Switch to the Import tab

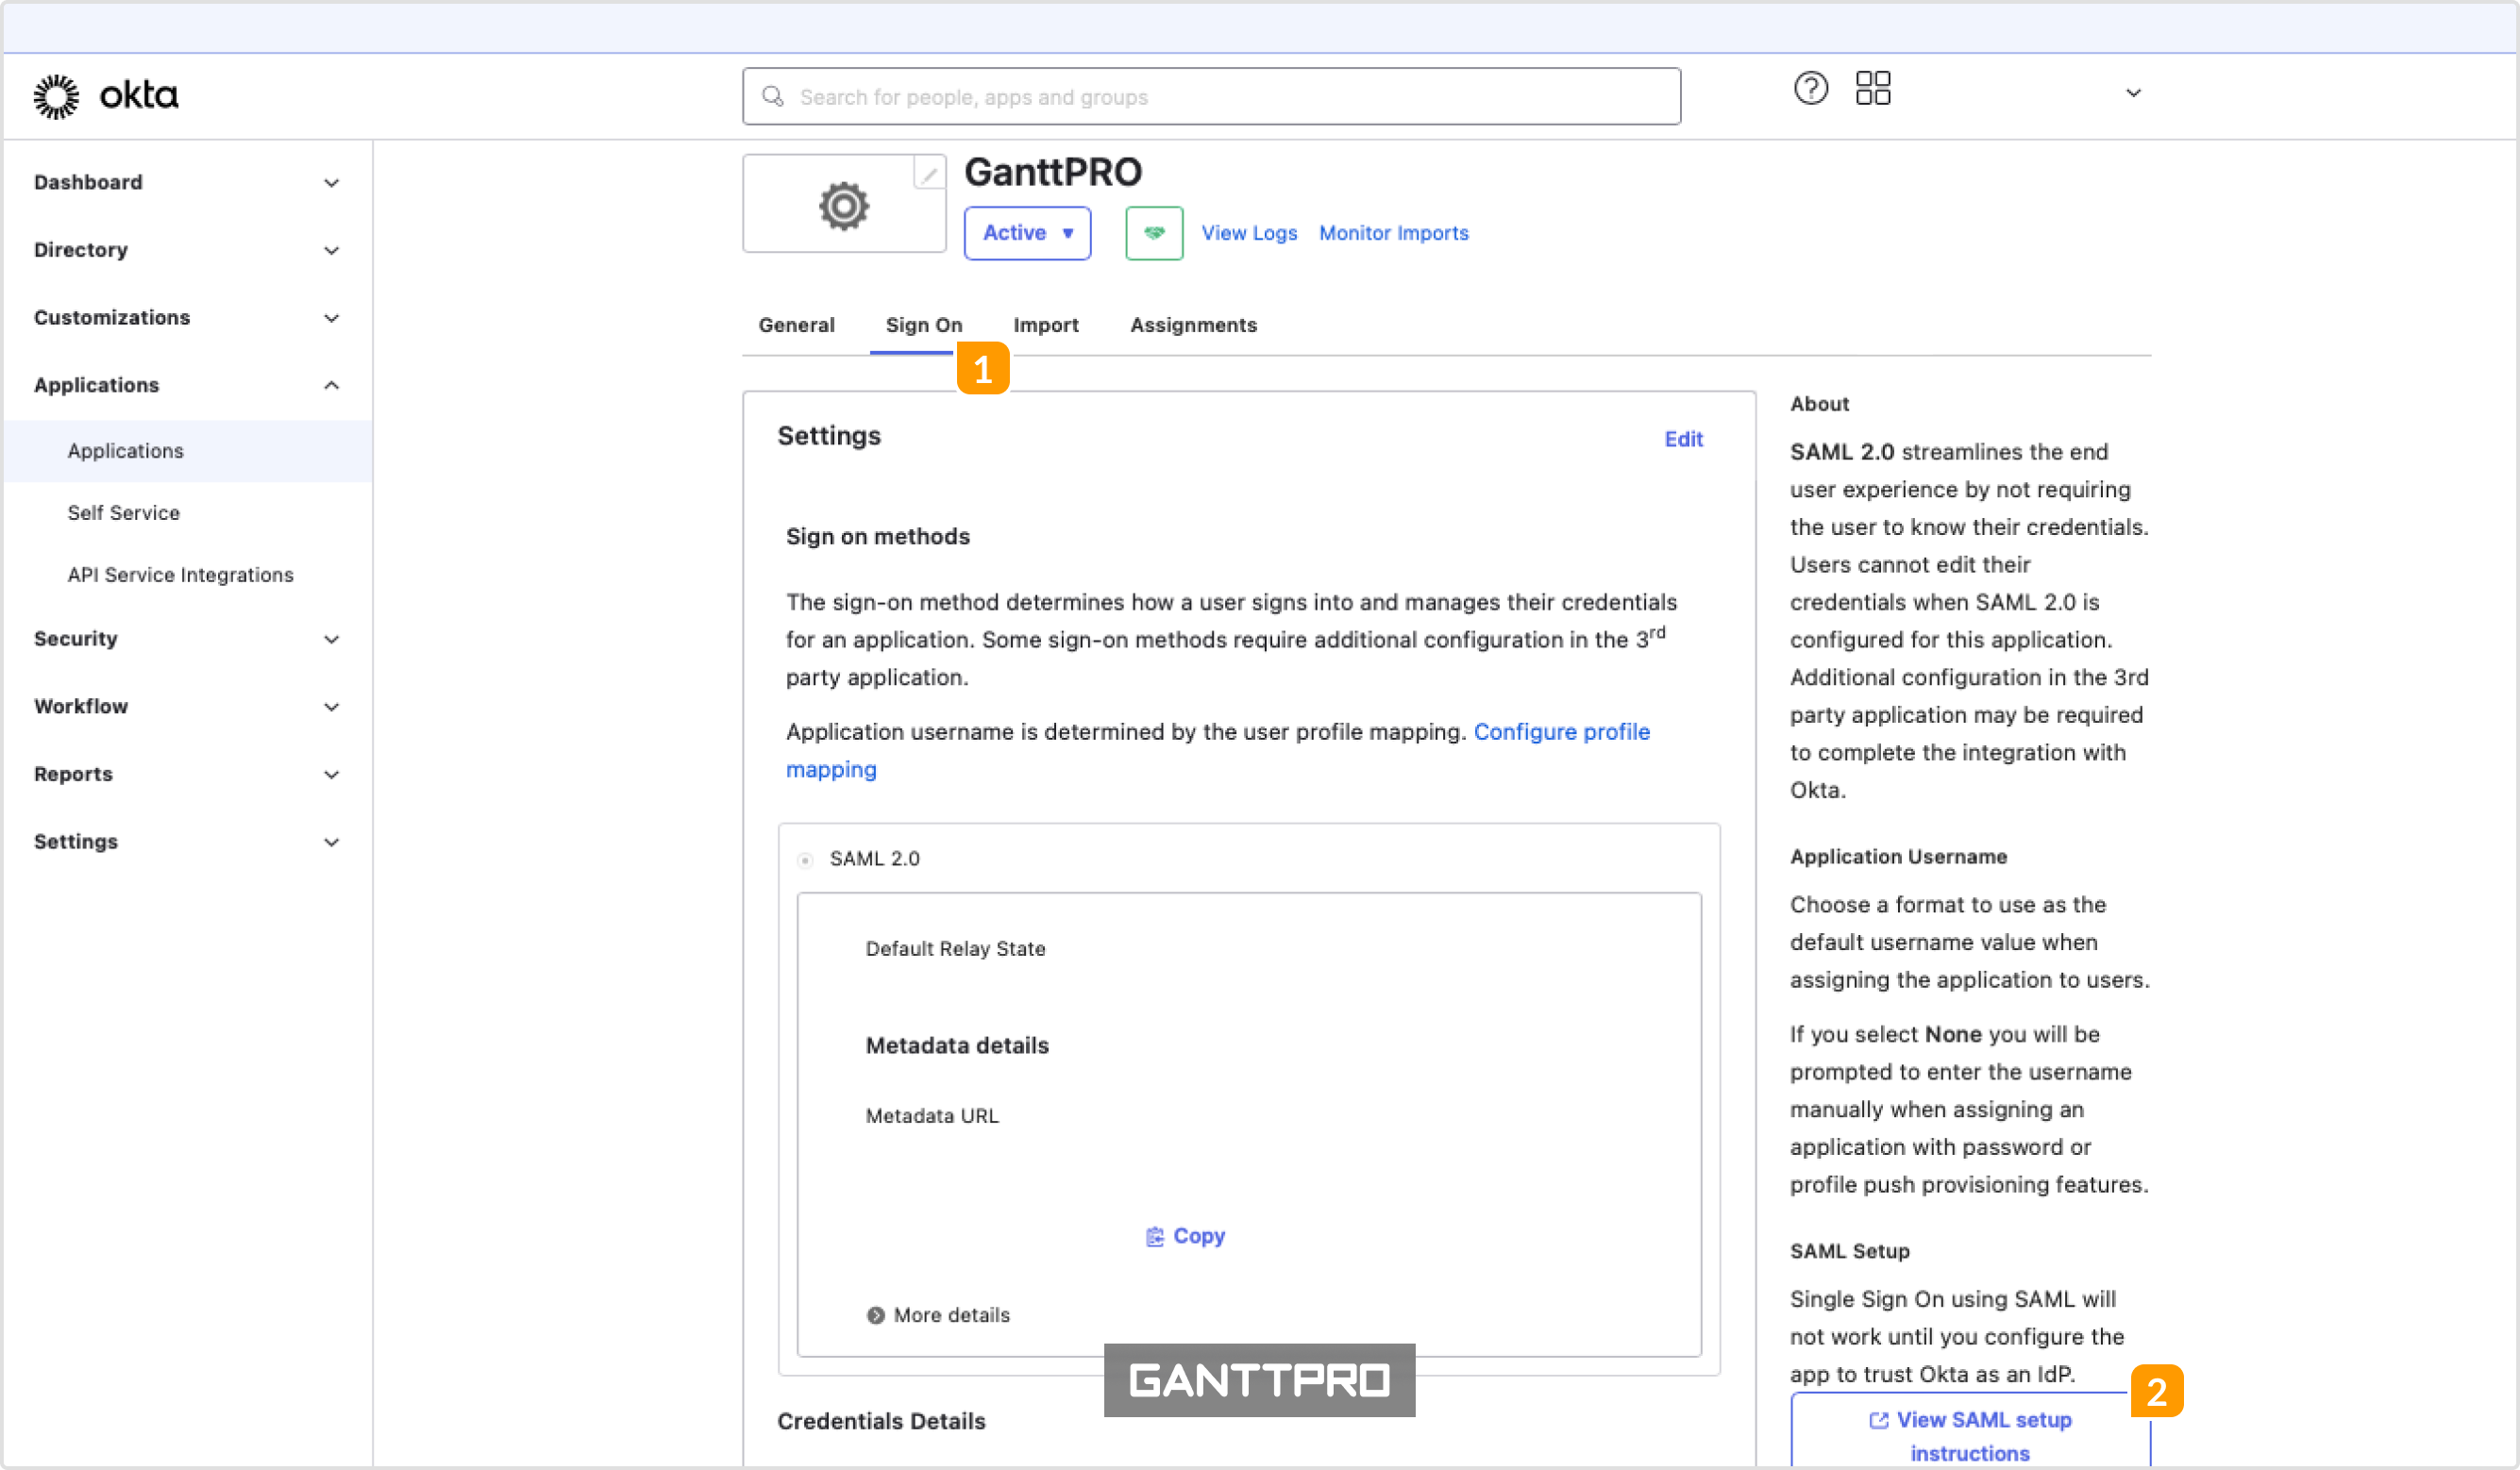(1045, 325)
